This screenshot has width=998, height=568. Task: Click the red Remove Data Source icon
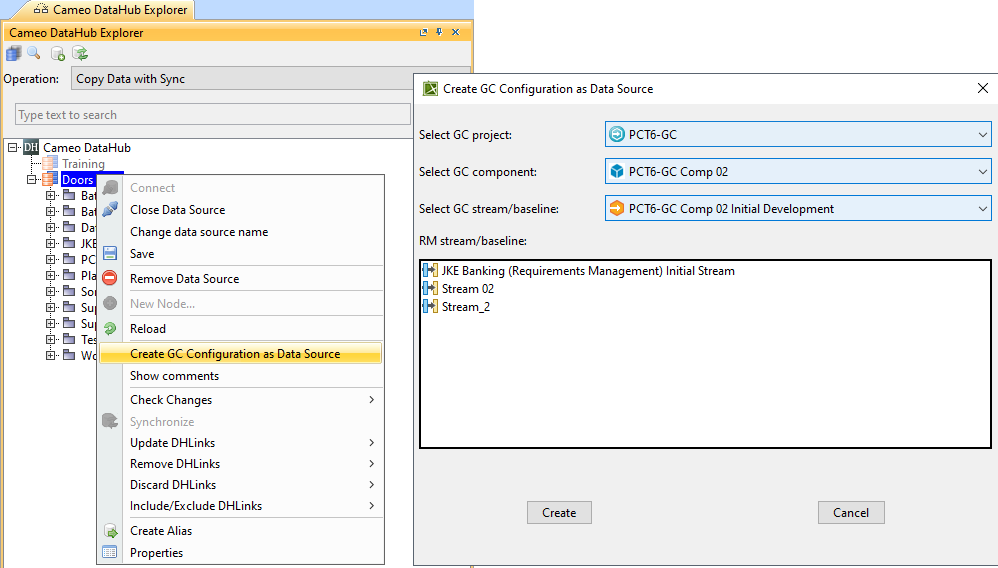[110, 279]
